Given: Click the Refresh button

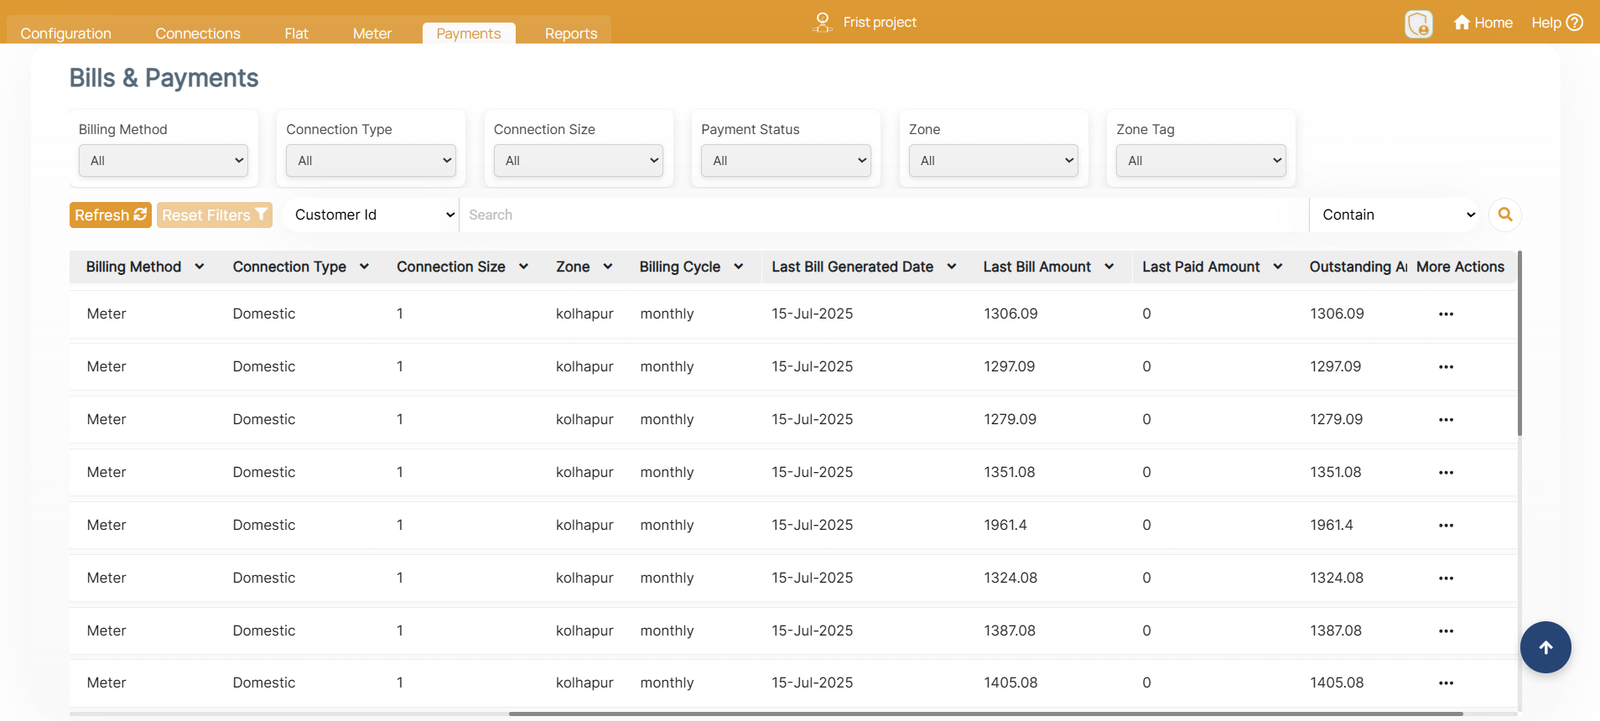Looking at the screenshot, I should point(110,215).
